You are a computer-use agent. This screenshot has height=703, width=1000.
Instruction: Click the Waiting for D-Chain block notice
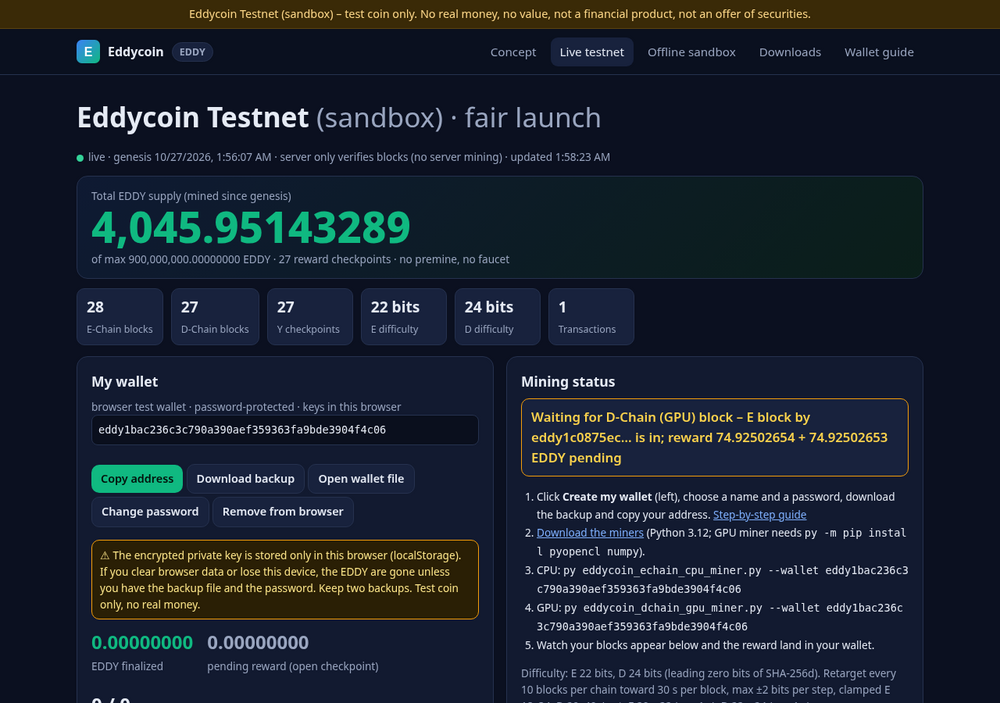714,438
